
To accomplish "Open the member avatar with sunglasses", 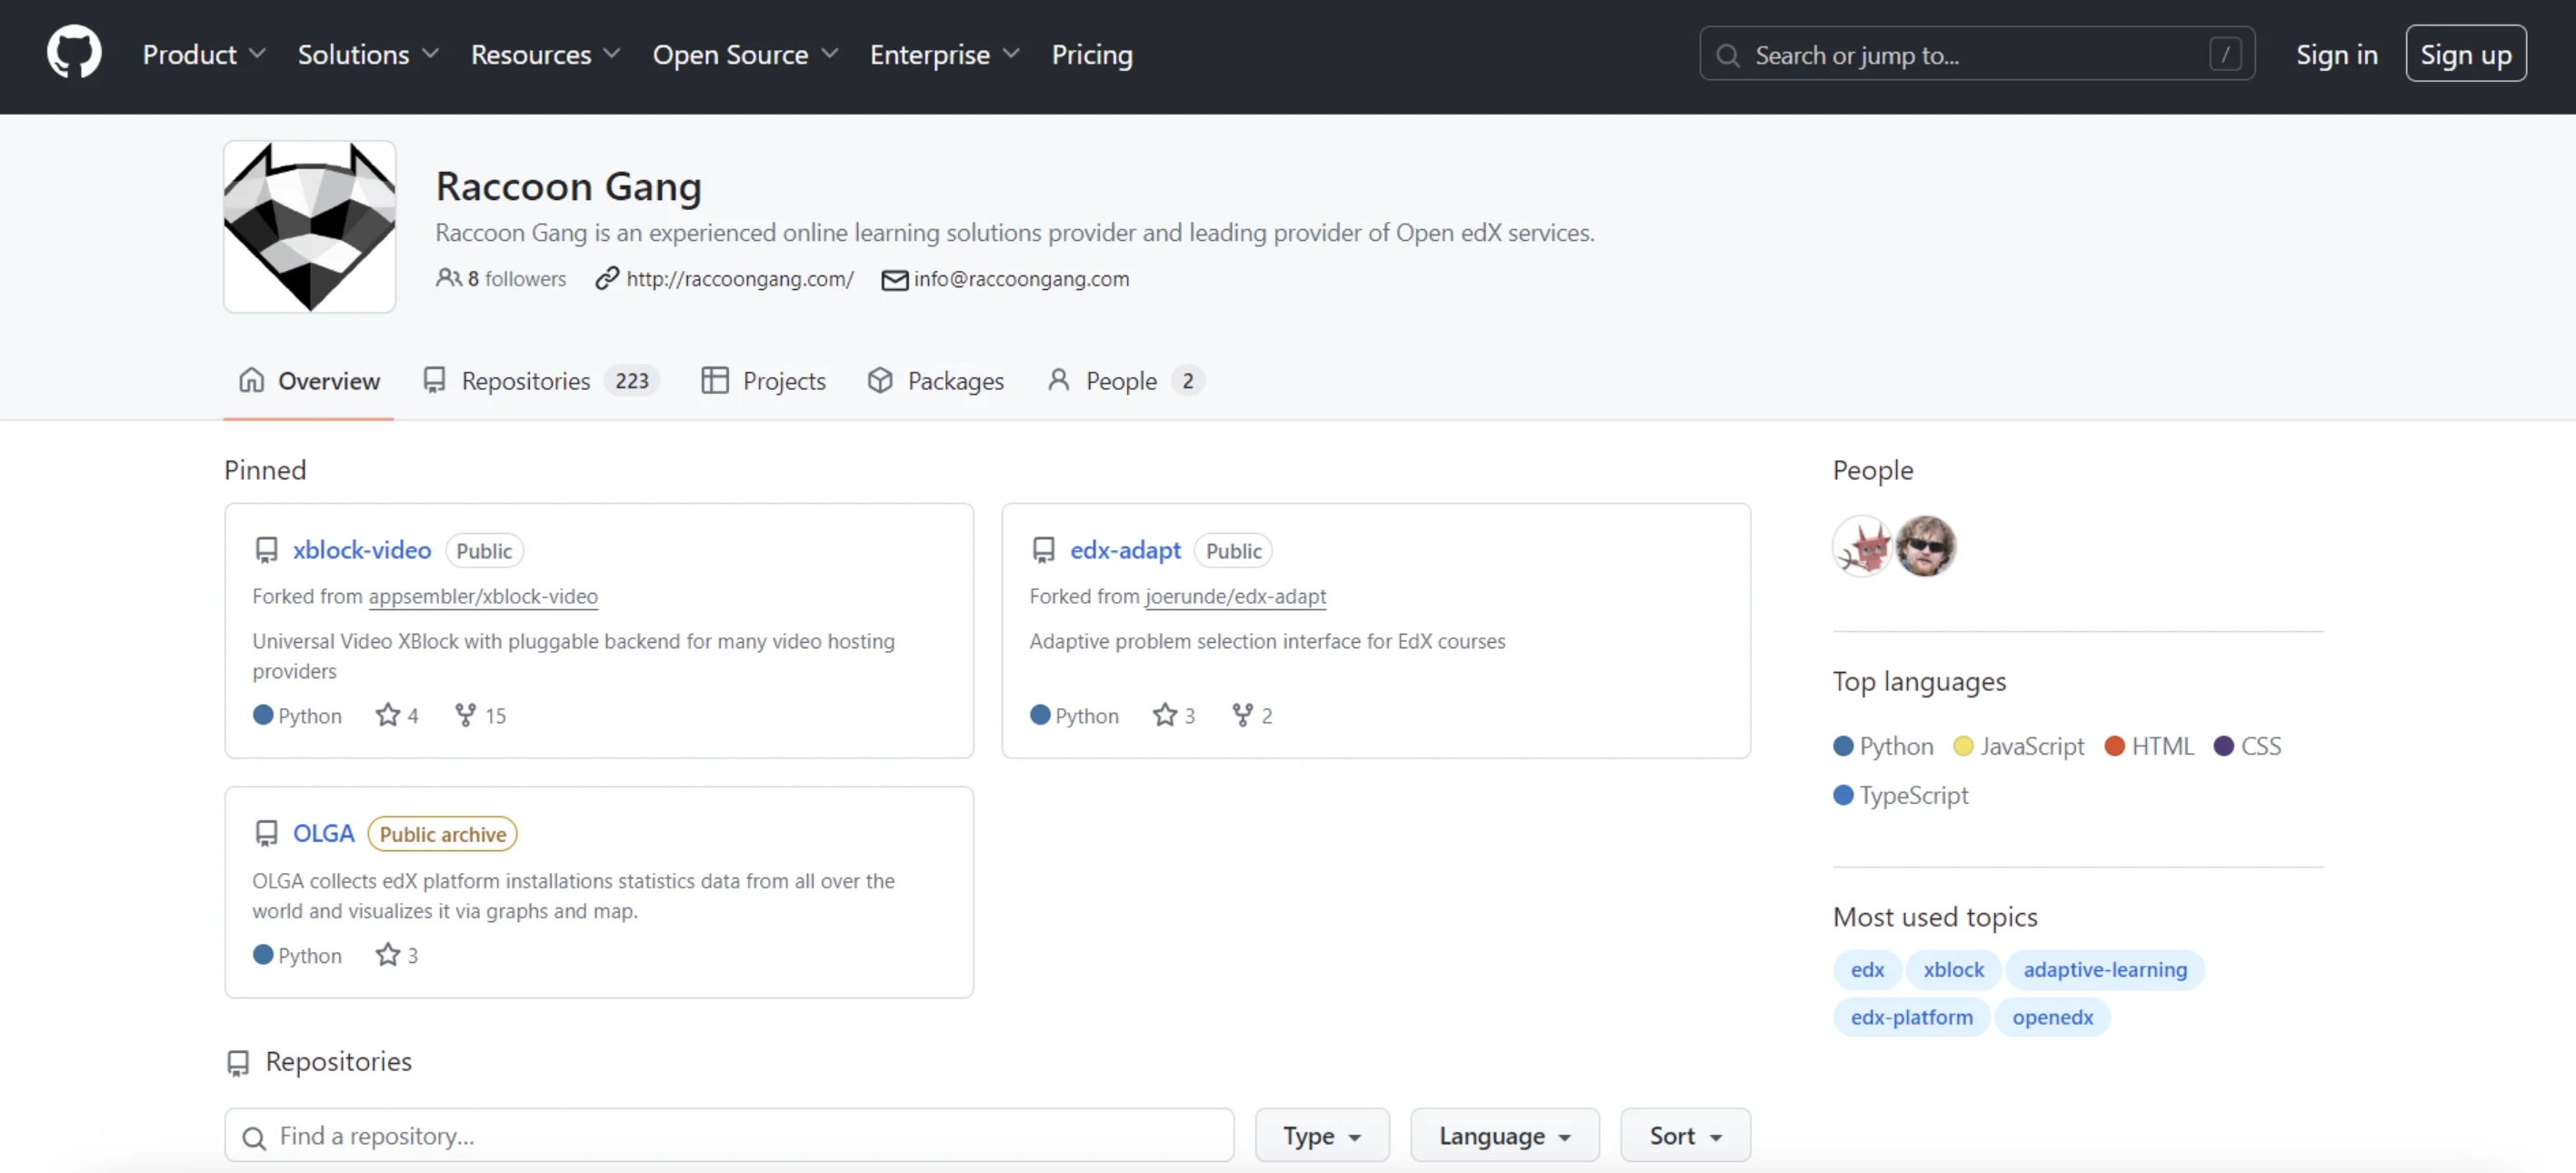I will [1926, 546].
